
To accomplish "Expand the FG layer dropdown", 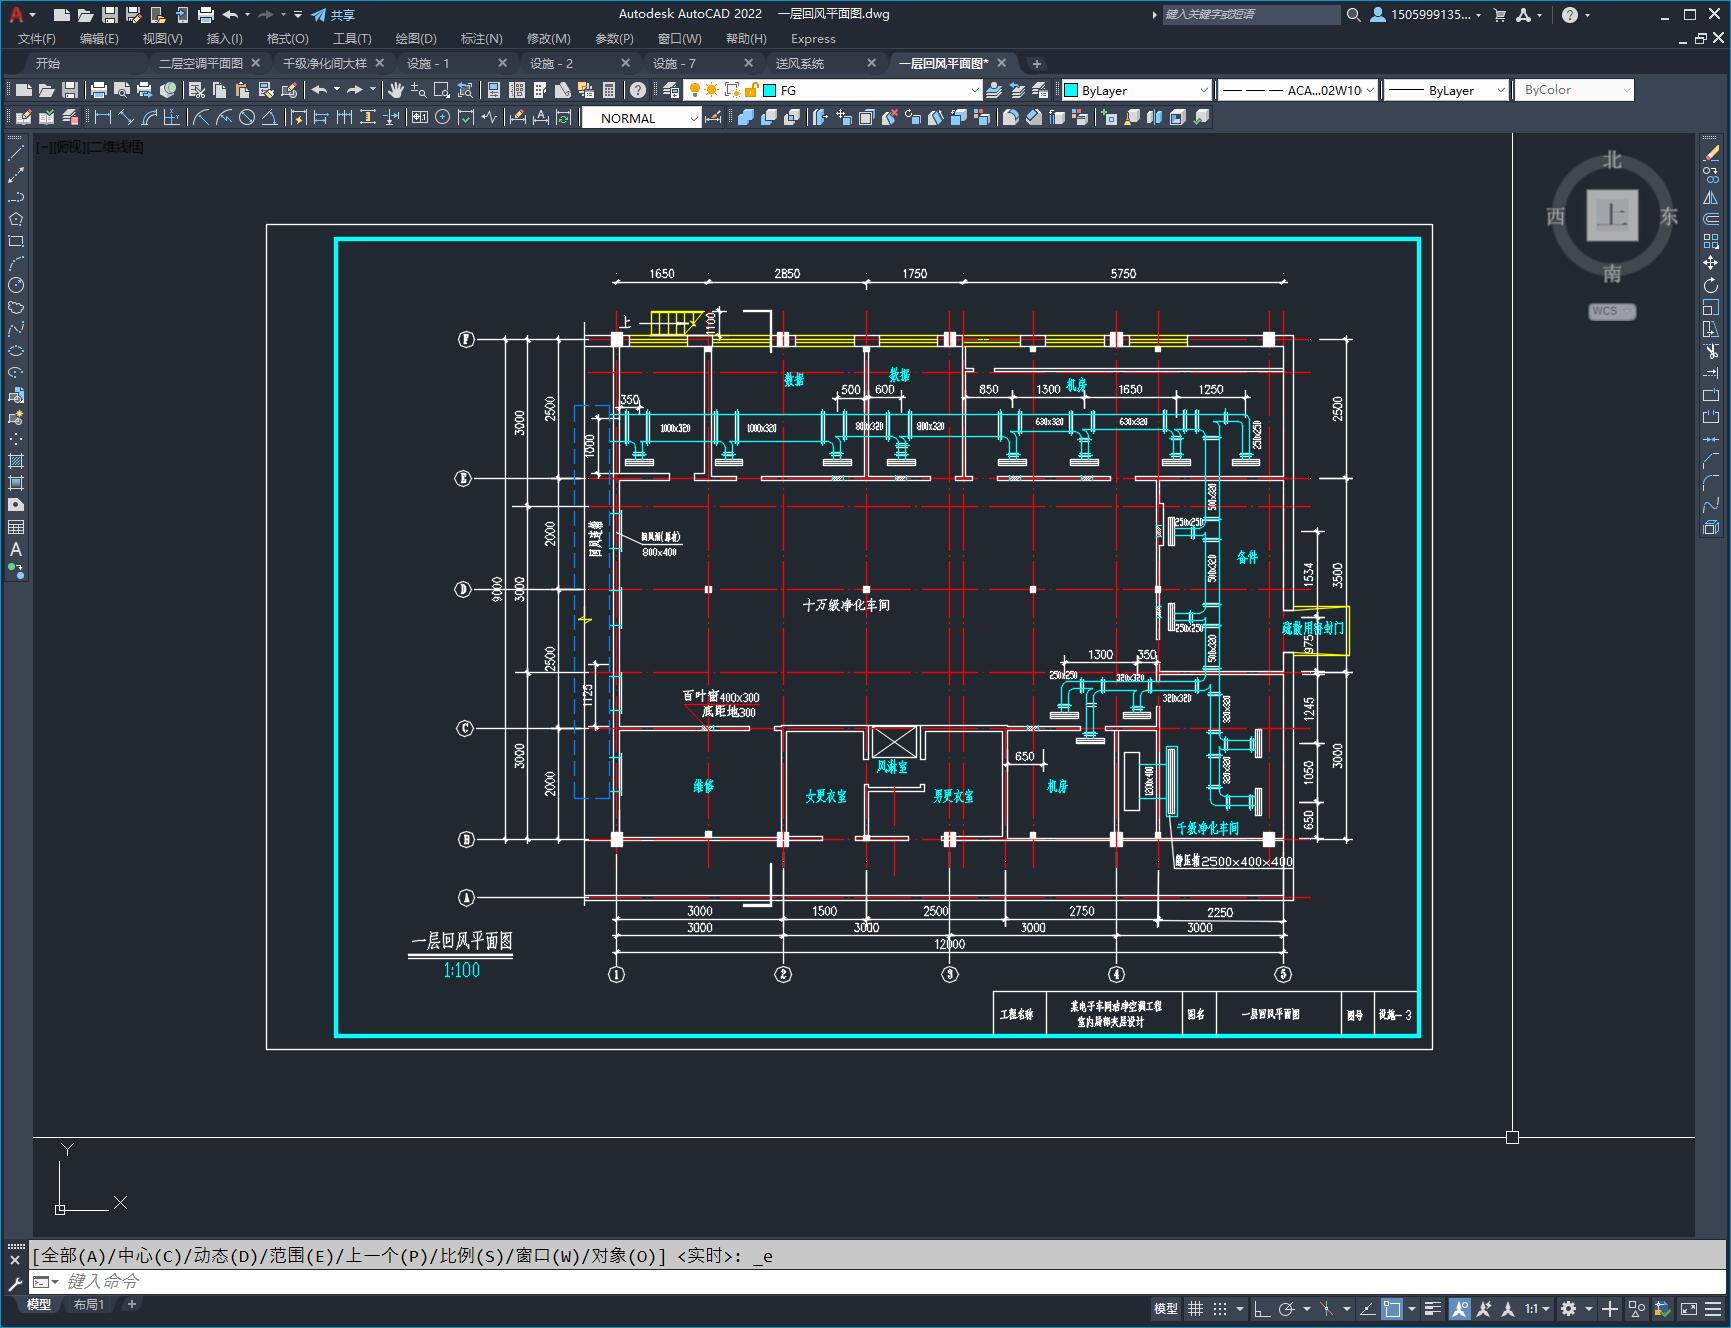I will coord(974,90).
